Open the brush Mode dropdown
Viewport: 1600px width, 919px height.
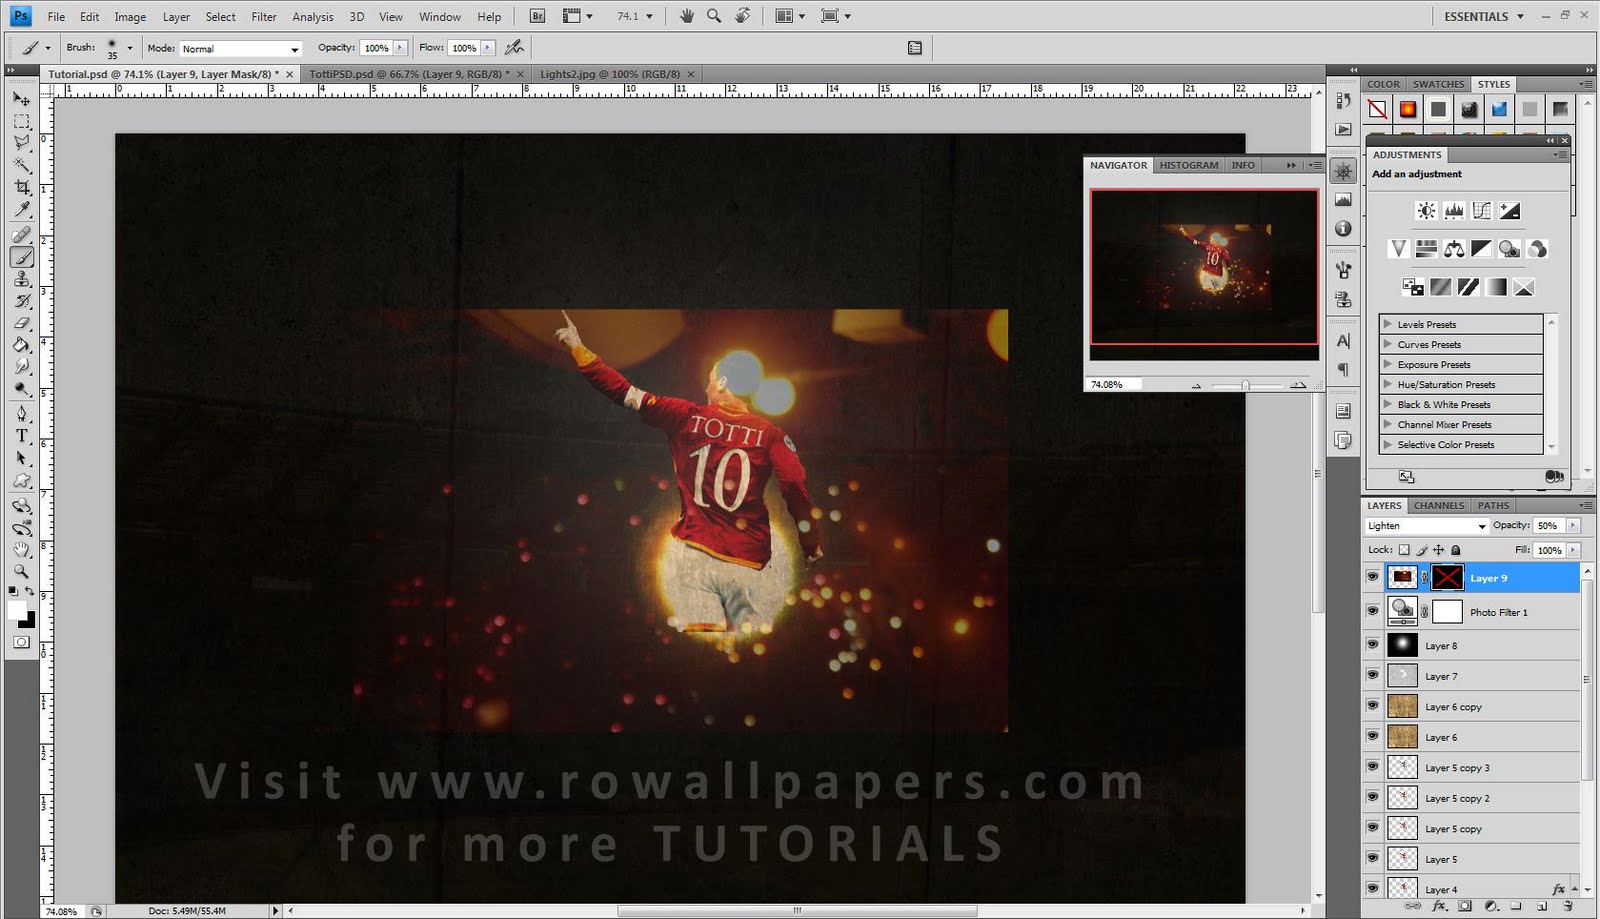point(240,48)
